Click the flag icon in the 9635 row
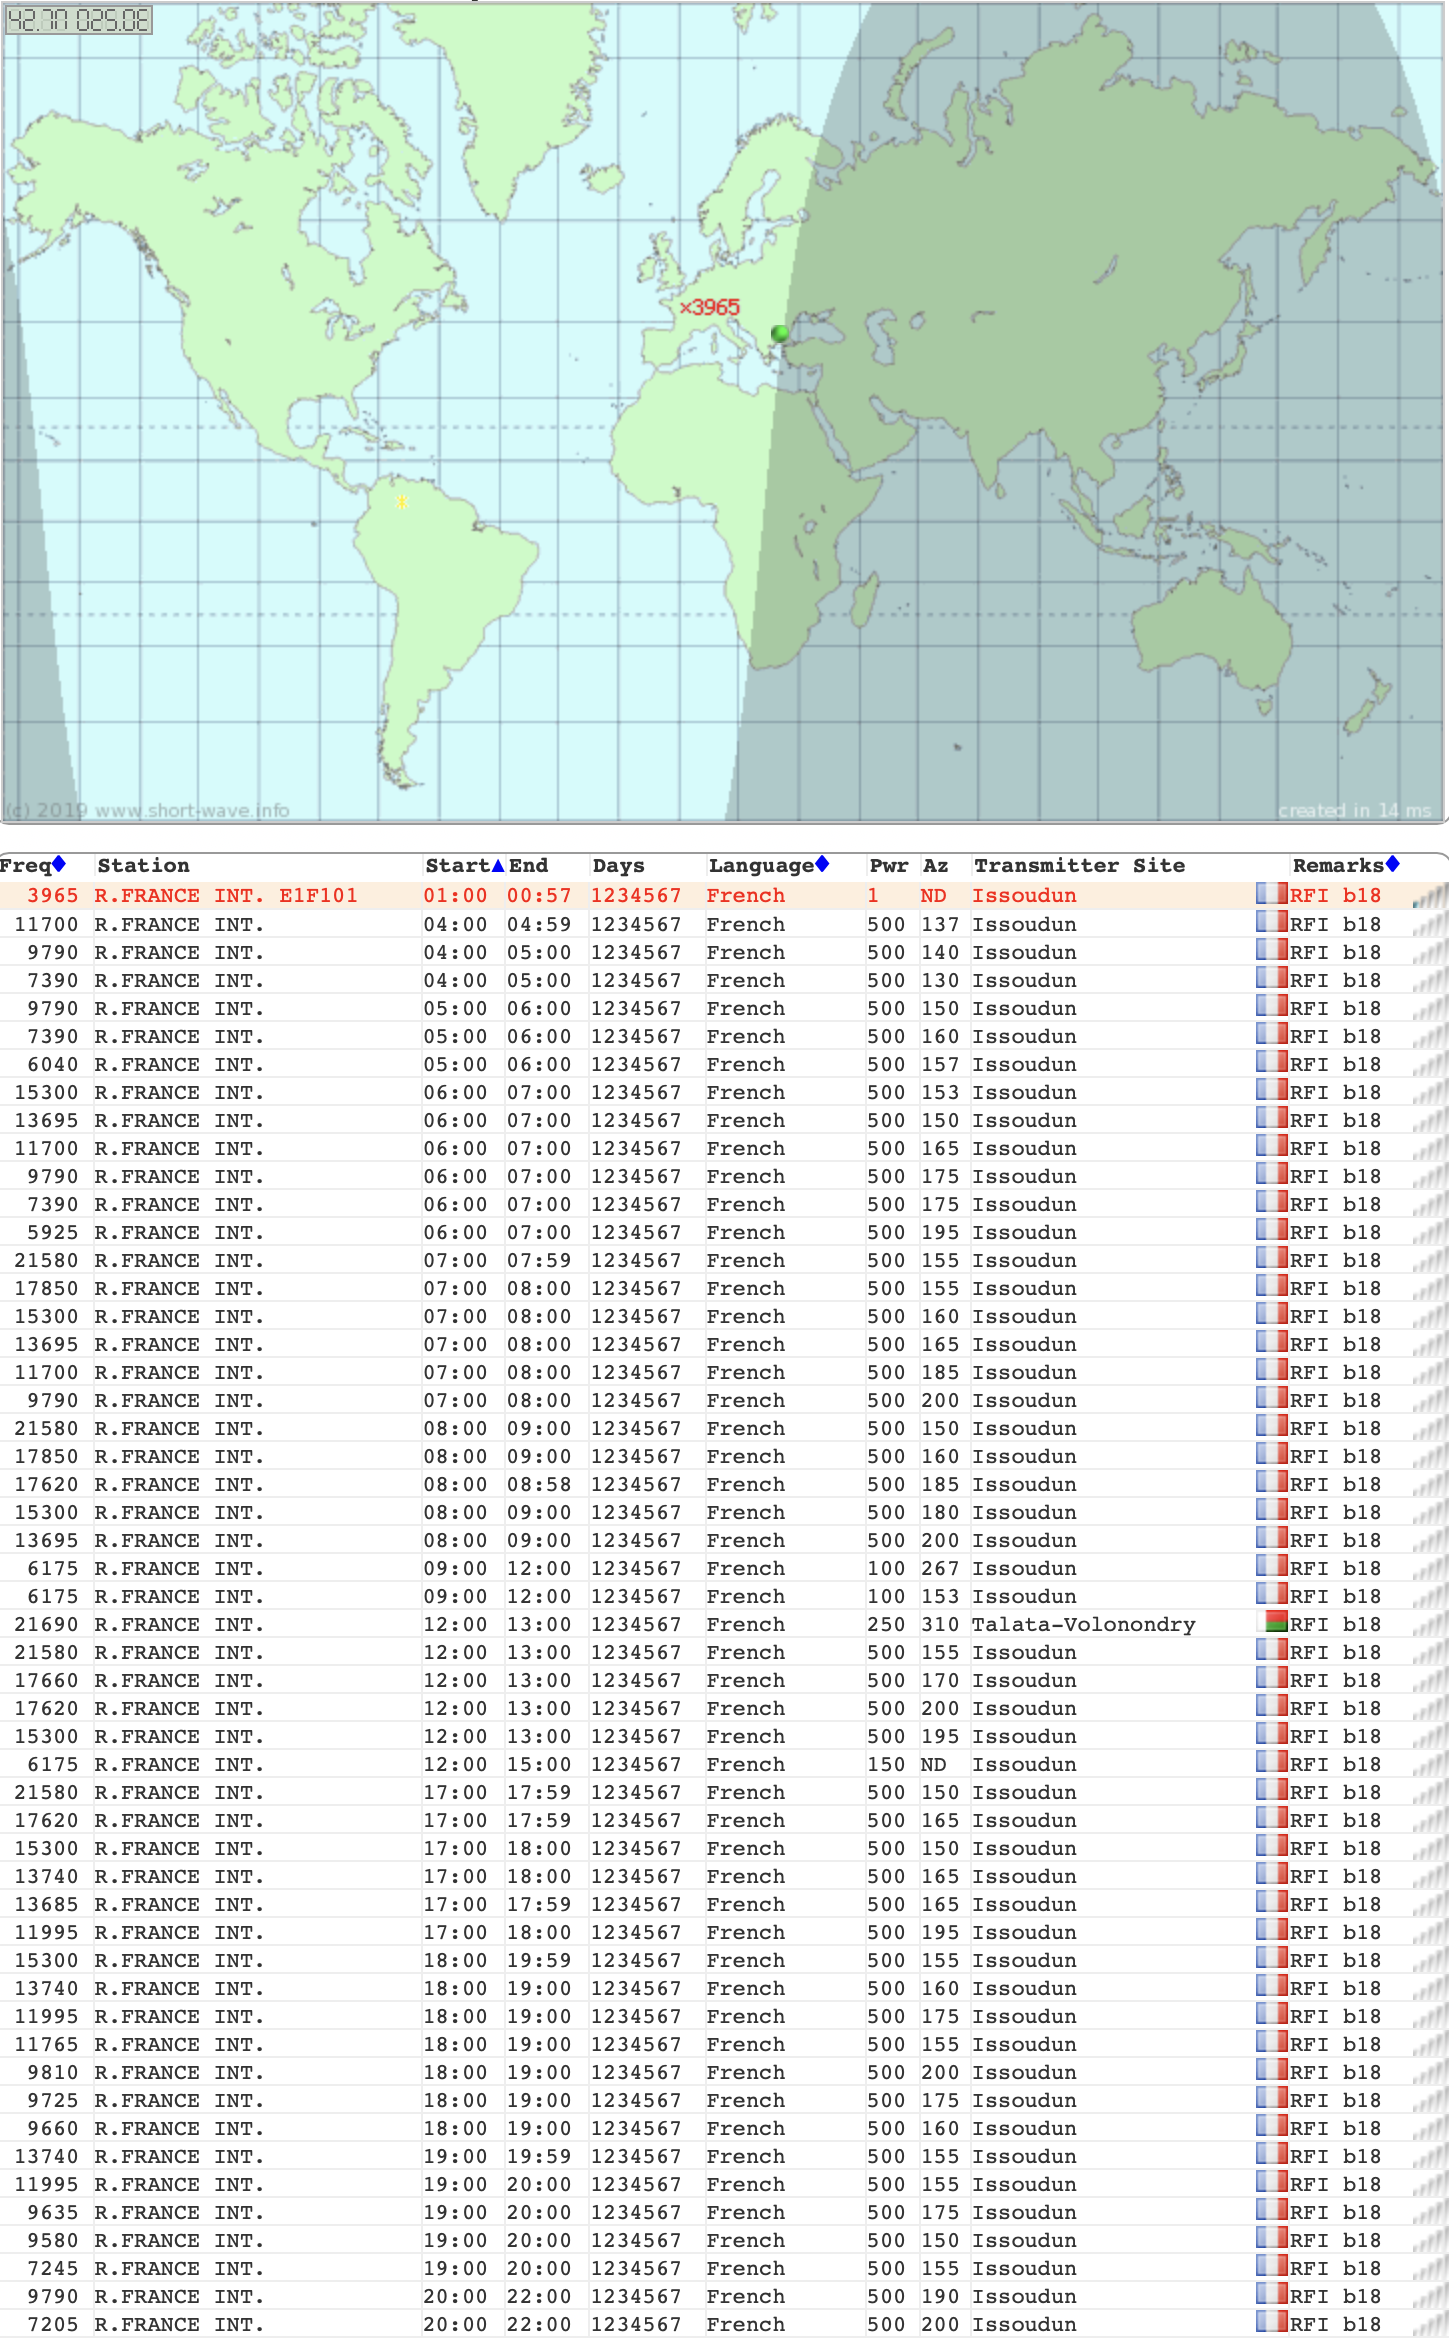 [1272, 2210]
